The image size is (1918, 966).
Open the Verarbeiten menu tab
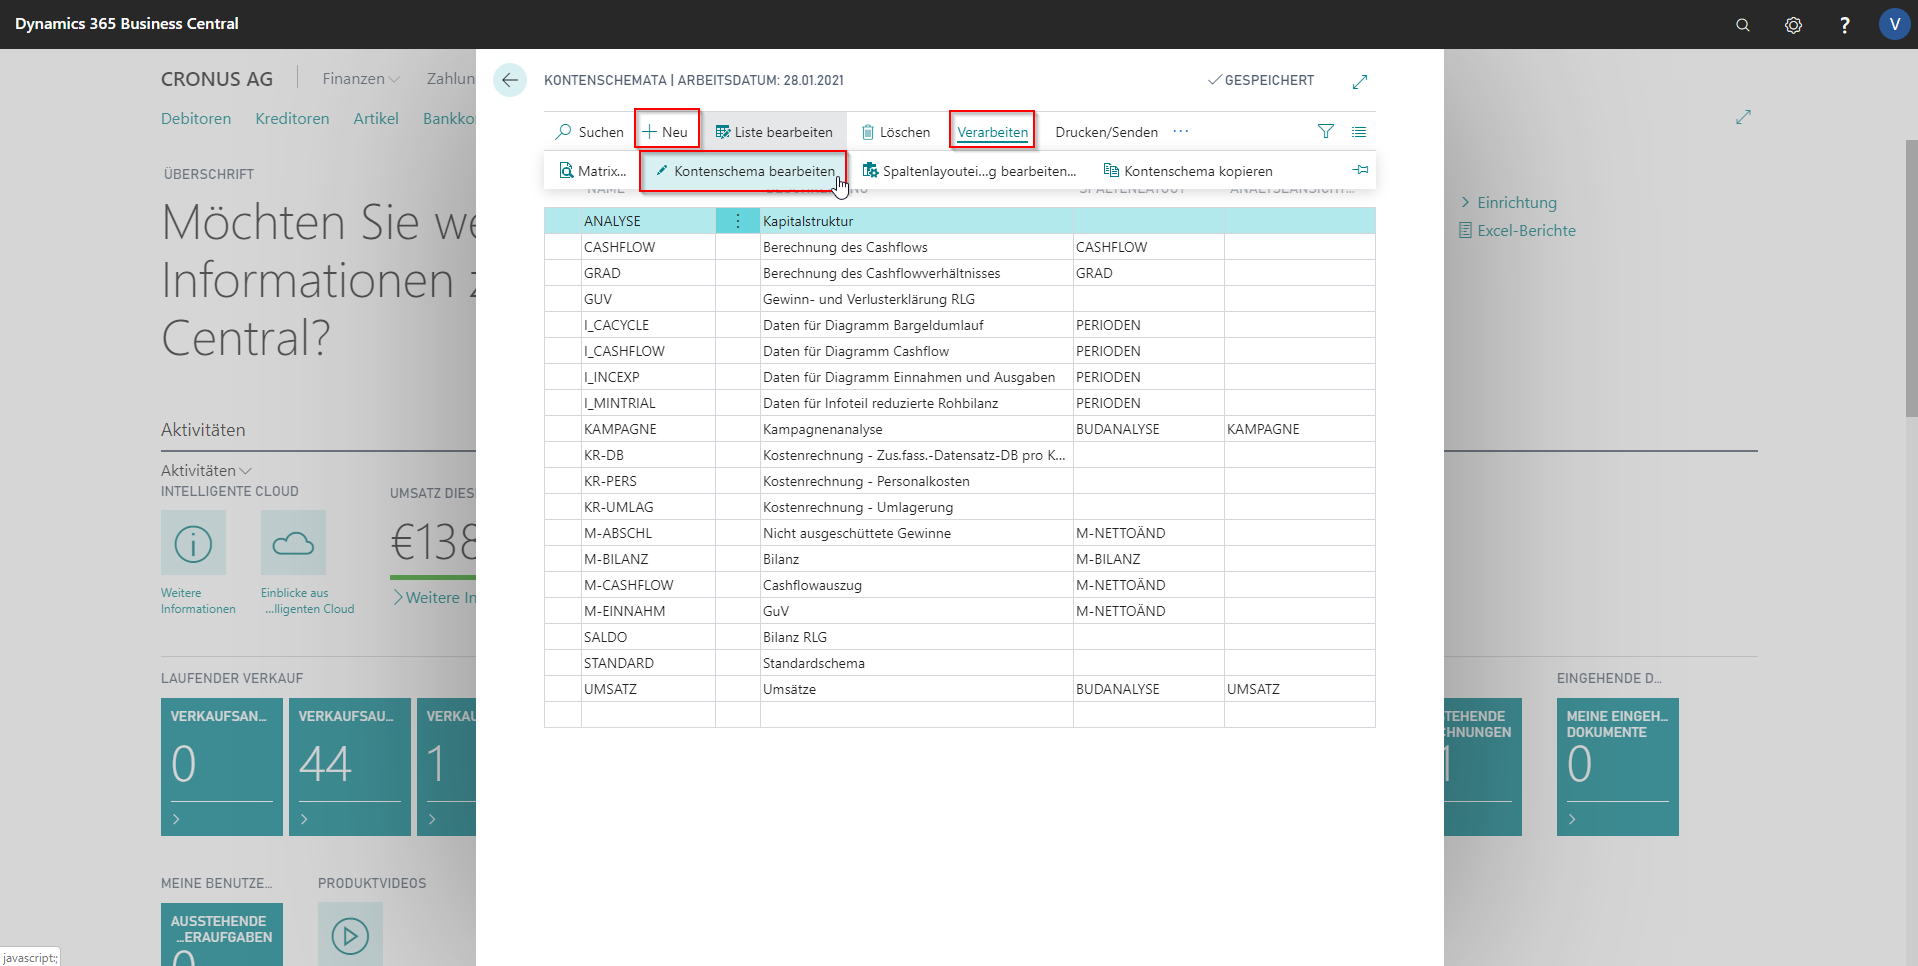click(x=992, y=132)
